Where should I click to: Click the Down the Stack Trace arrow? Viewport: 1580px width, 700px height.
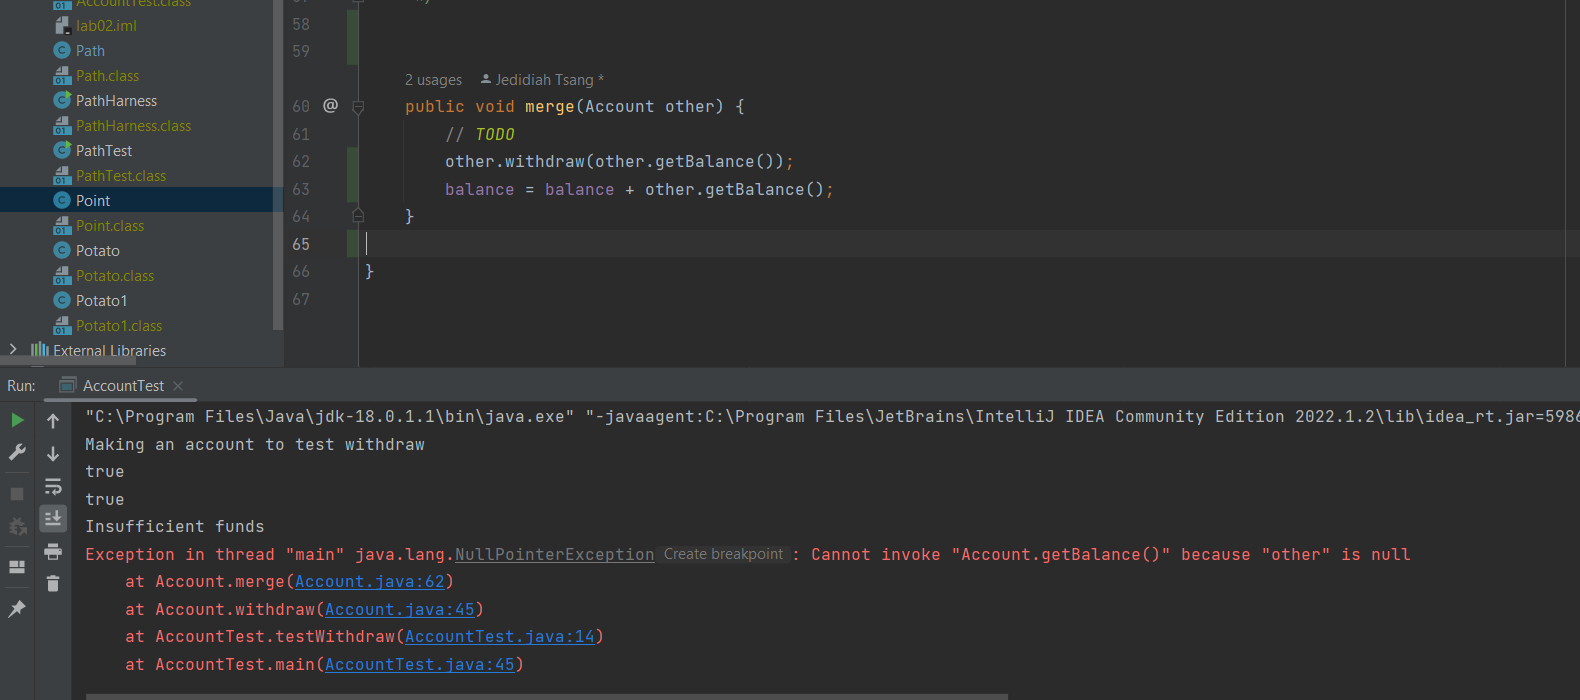pos(53,454)
